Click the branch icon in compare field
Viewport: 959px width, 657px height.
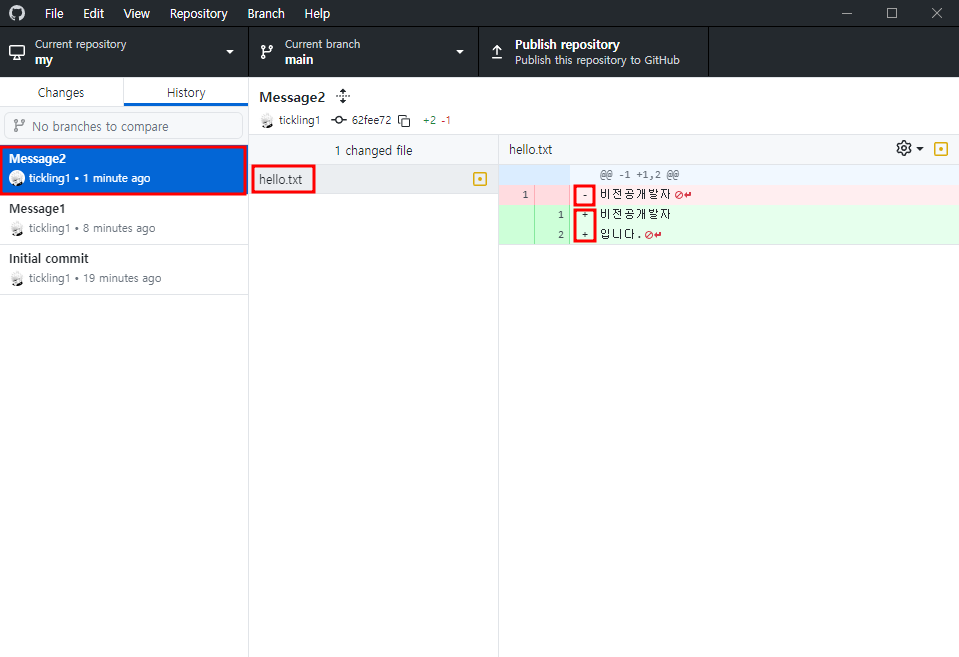point(19,125)
